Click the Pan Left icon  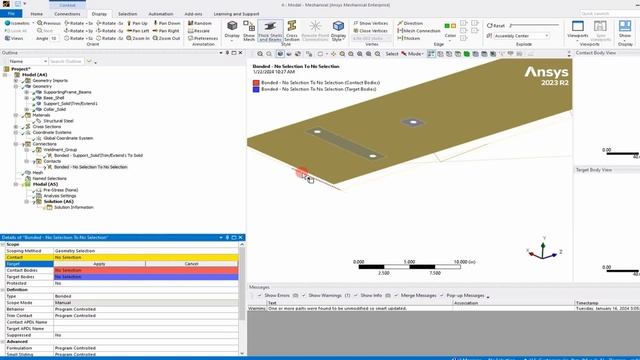tap(129, 31)
